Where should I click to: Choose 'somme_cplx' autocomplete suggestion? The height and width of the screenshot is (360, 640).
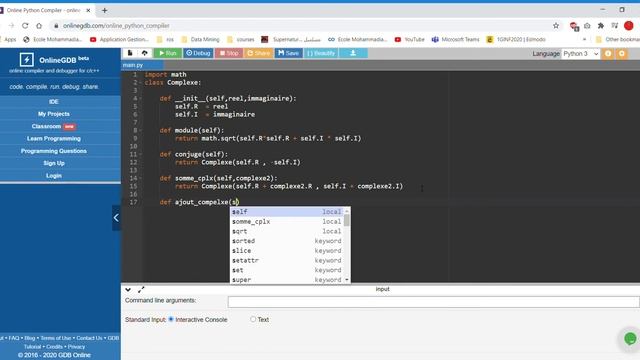tap(287, 222)
